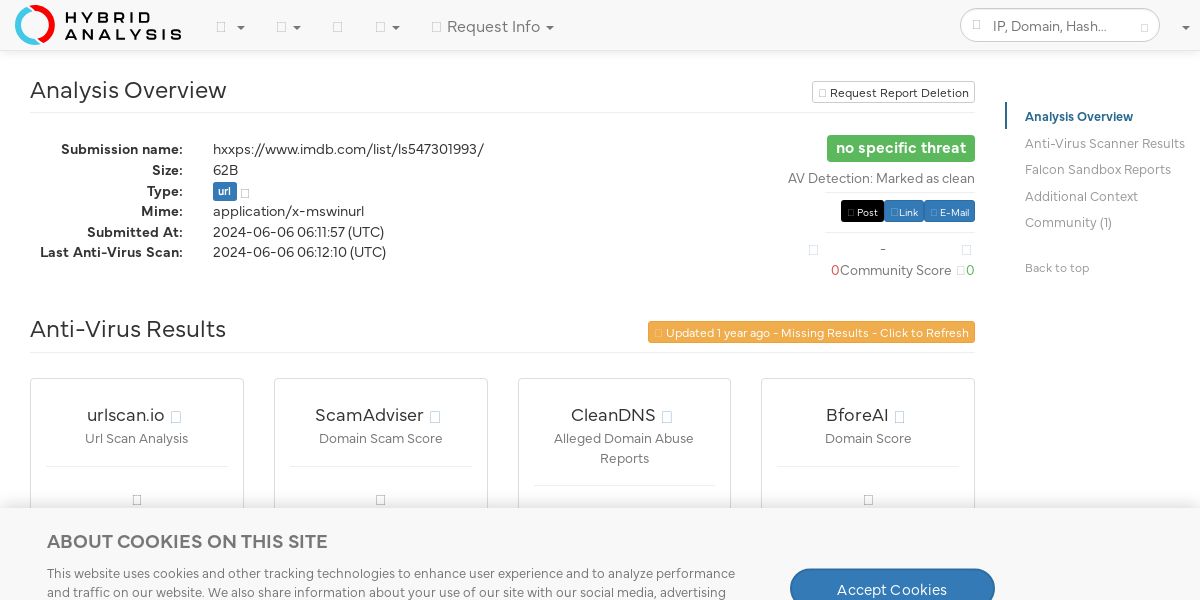Click ABOUT COOKIES ON THIS SITE heading
The image size is (1200, 600).
(x=187, y=542)
